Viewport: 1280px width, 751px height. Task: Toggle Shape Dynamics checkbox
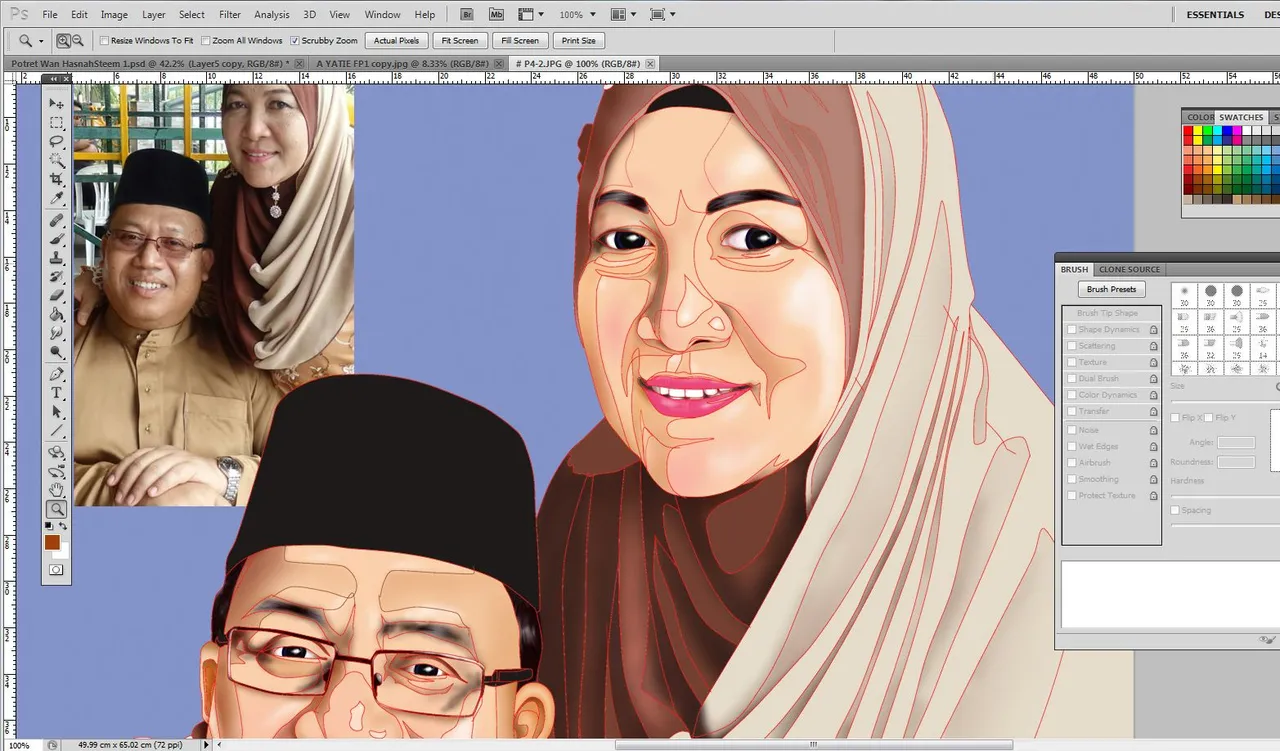pos(1072,329)
